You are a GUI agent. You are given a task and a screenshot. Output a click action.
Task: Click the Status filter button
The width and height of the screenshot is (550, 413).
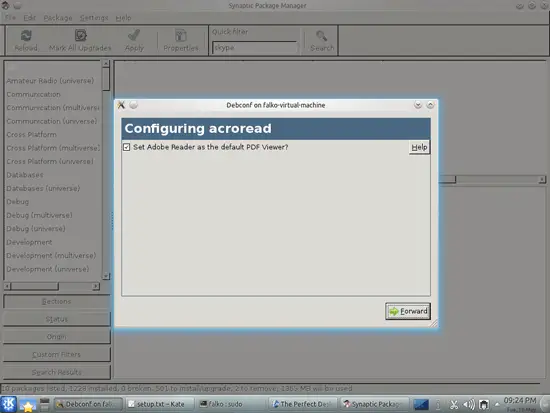(56, 319)
